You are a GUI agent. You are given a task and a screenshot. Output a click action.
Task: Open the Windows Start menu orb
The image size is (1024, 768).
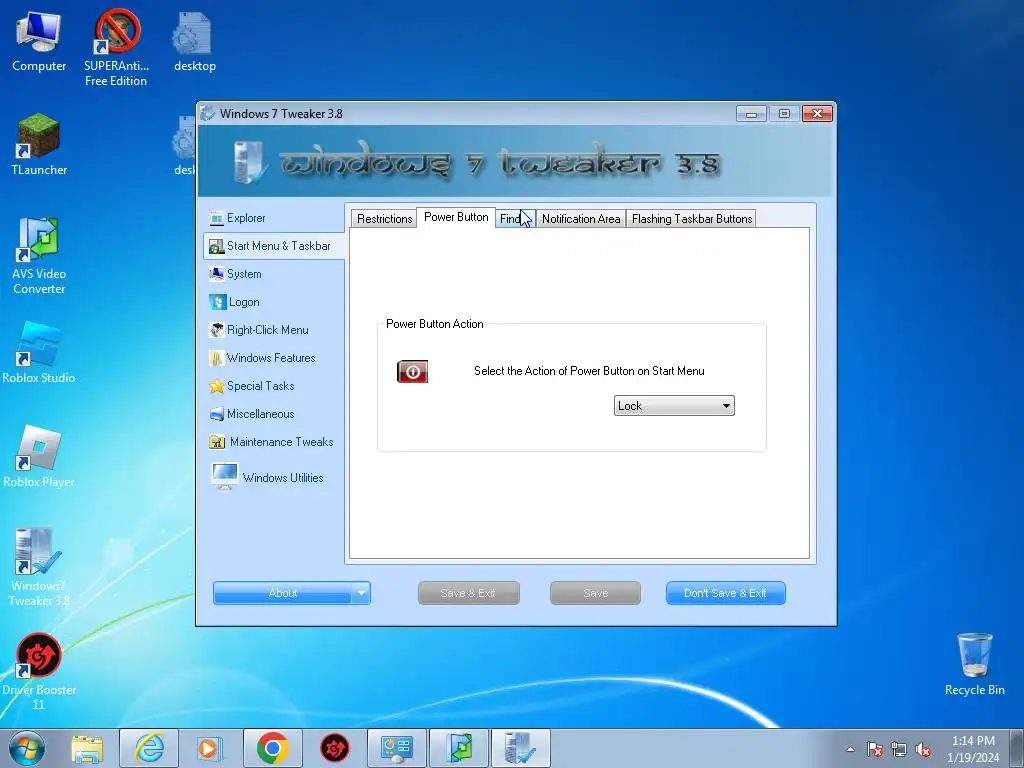(x=27, y=748)
